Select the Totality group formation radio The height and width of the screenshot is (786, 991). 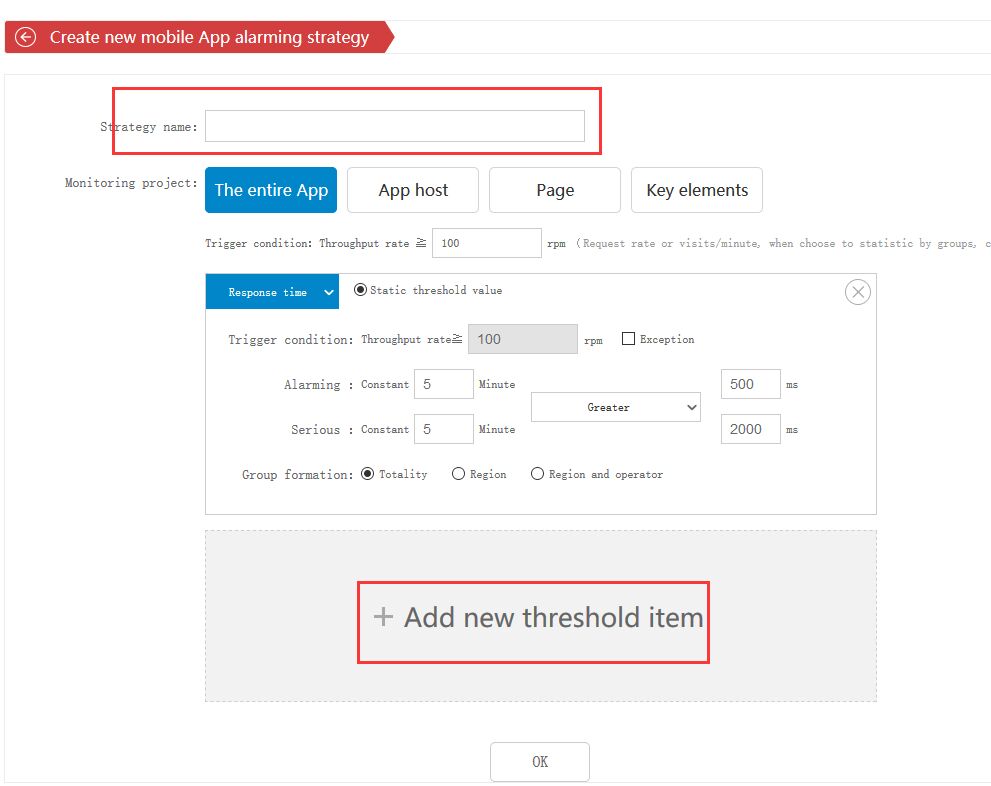coord(367,474)
